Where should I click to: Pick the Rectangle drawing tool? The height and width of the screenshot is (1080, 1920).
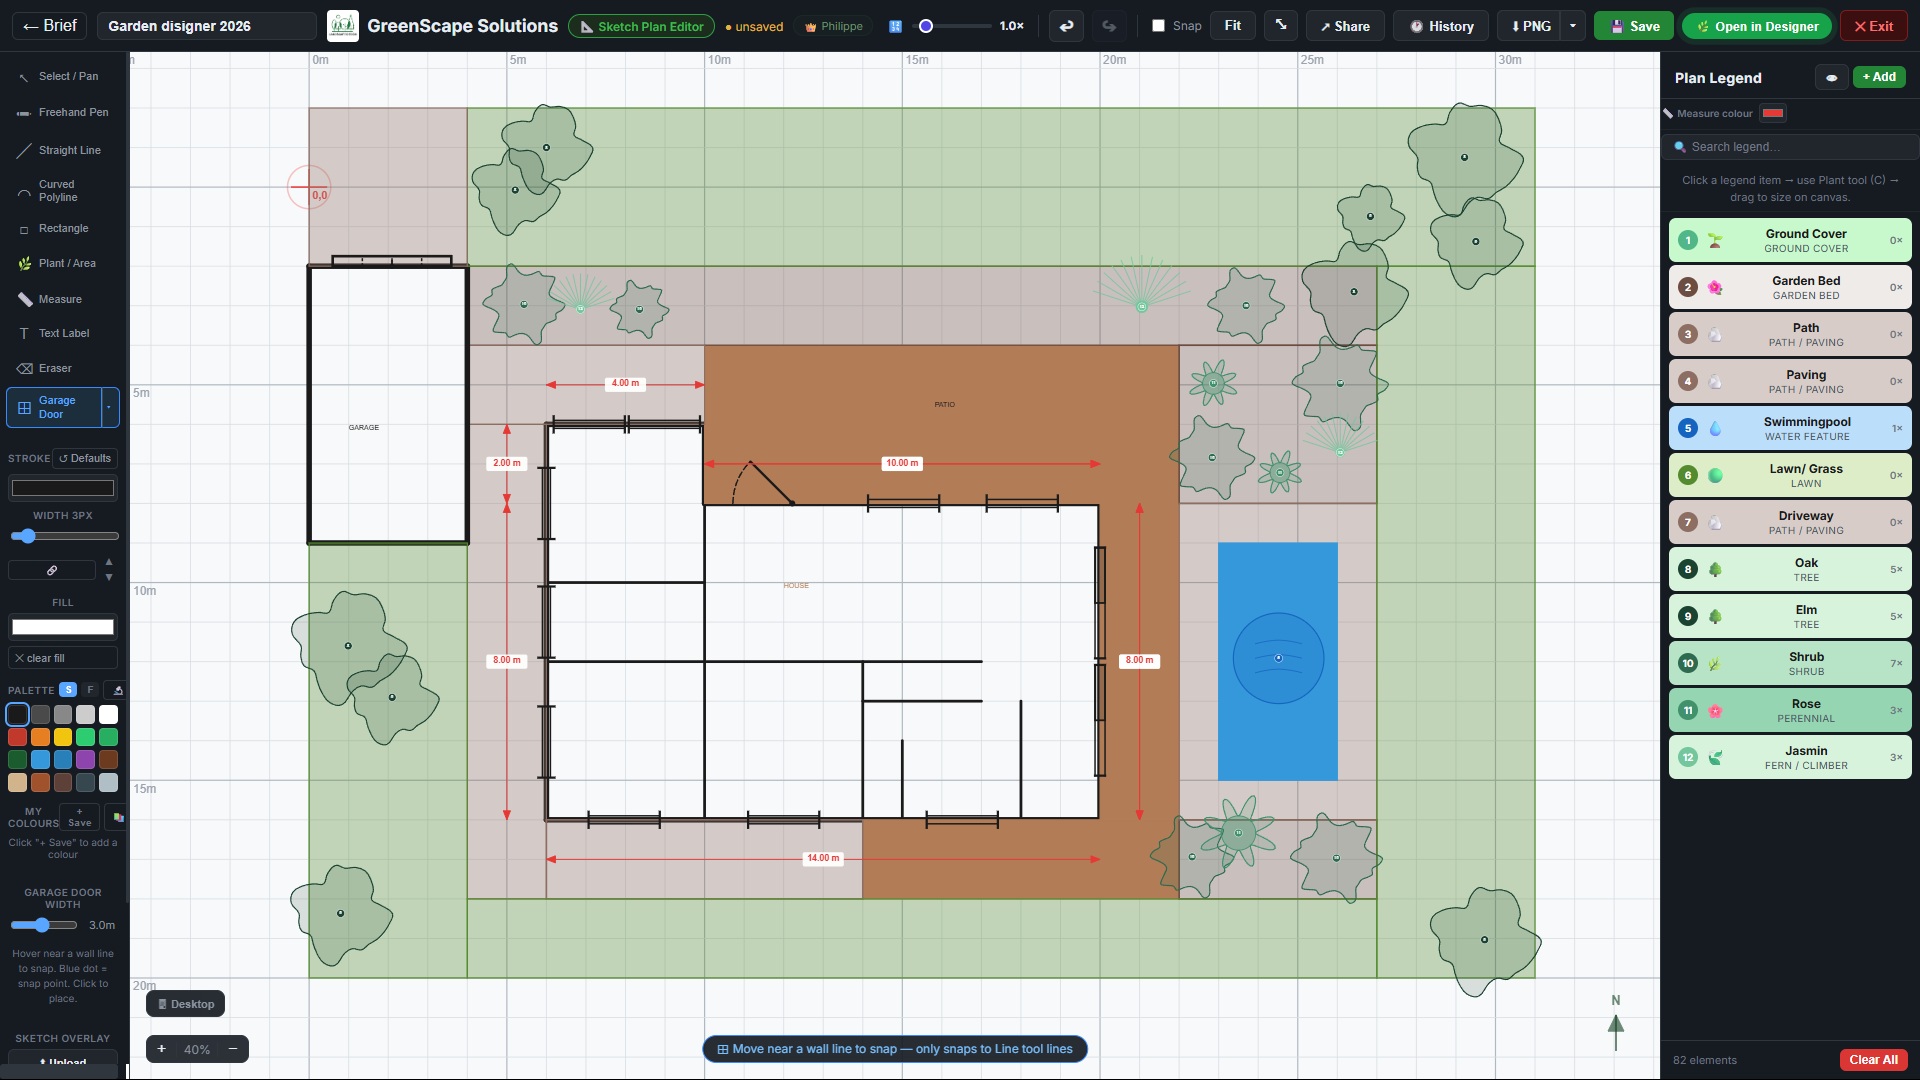coord(63,229)
